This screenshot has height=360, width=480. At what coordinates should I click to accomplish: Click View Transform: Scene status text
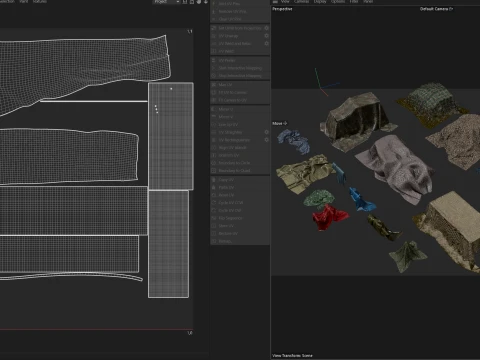(292, 355)
